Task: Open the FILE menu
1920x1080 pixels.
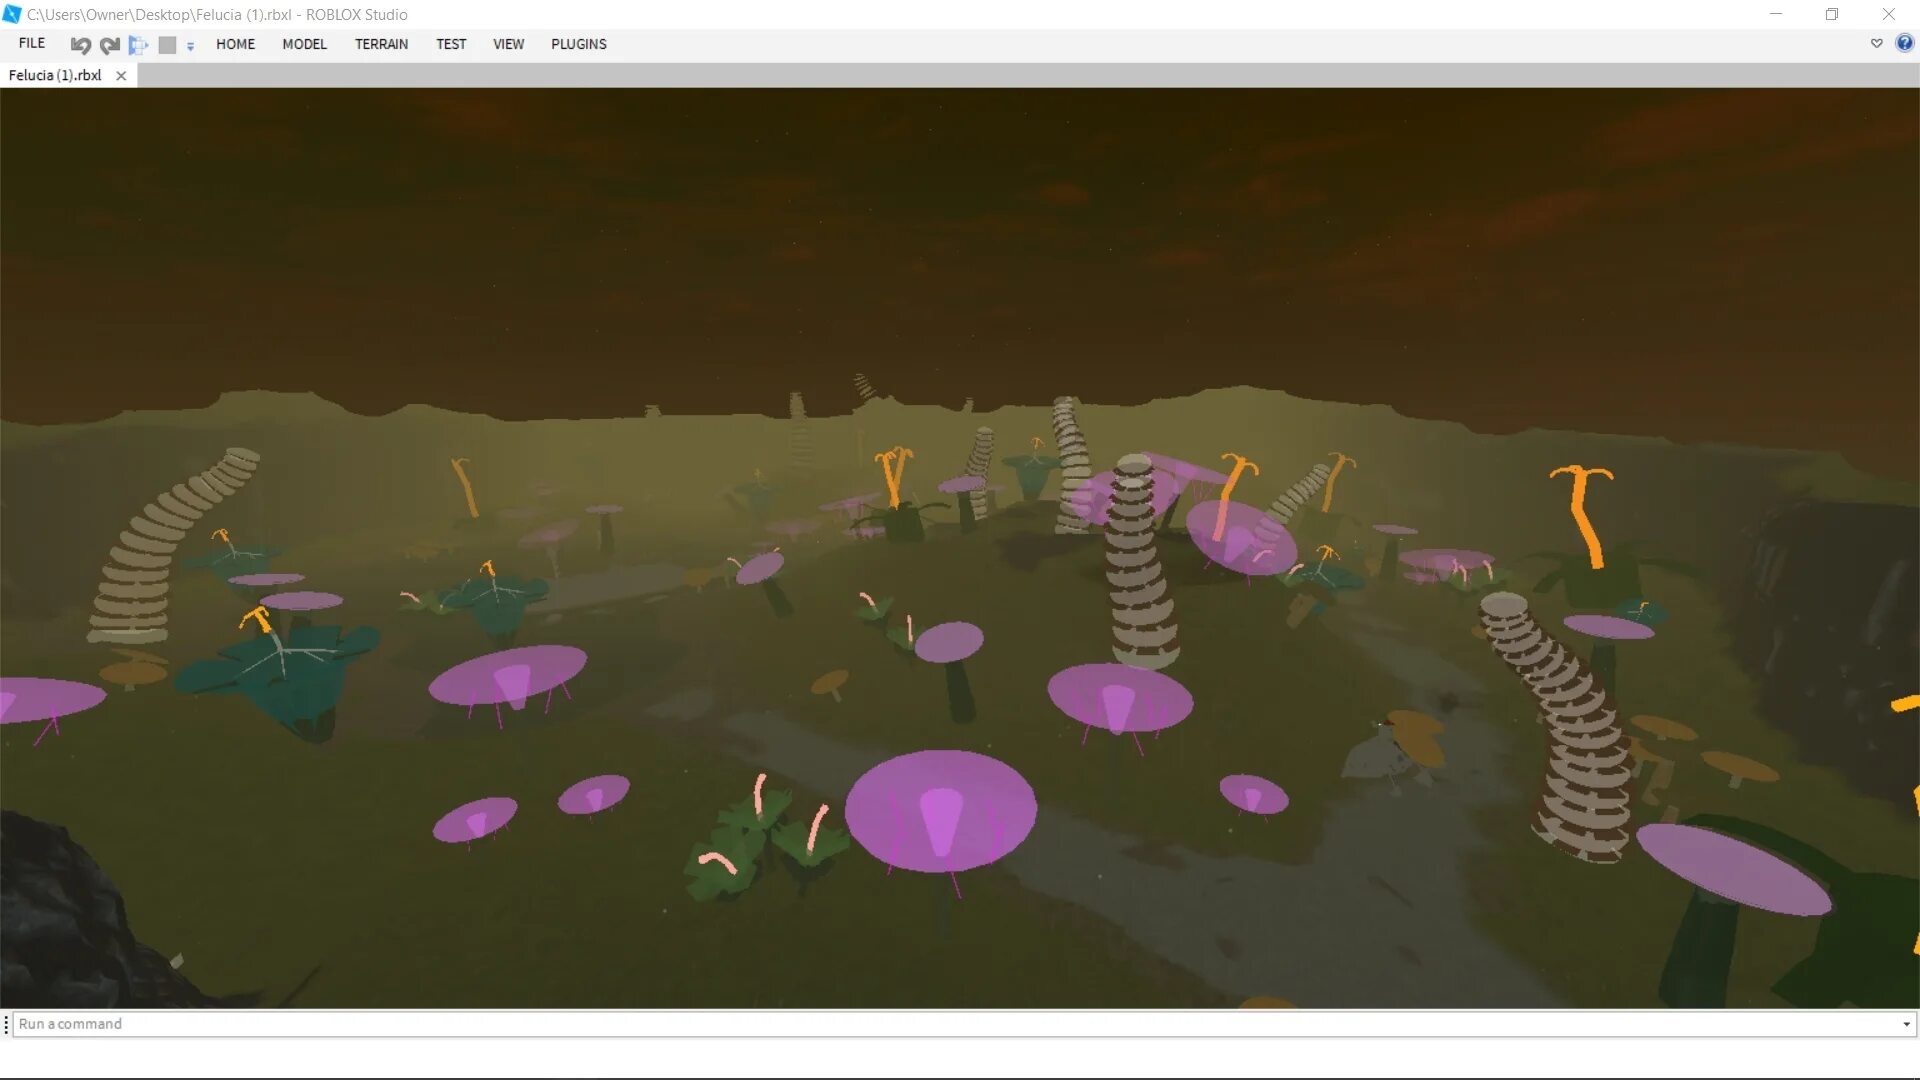Action: pyautogui.click(x=32, y=44)
